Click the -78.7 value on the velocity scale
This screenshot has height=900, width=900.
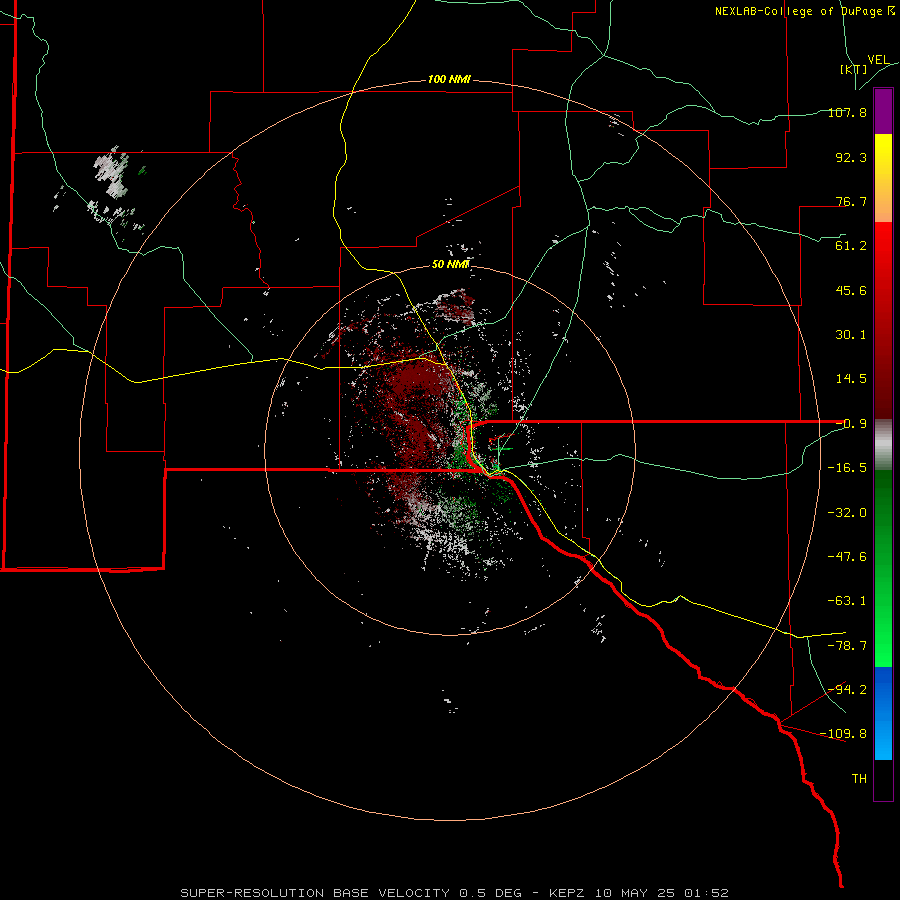coord(847,646)
